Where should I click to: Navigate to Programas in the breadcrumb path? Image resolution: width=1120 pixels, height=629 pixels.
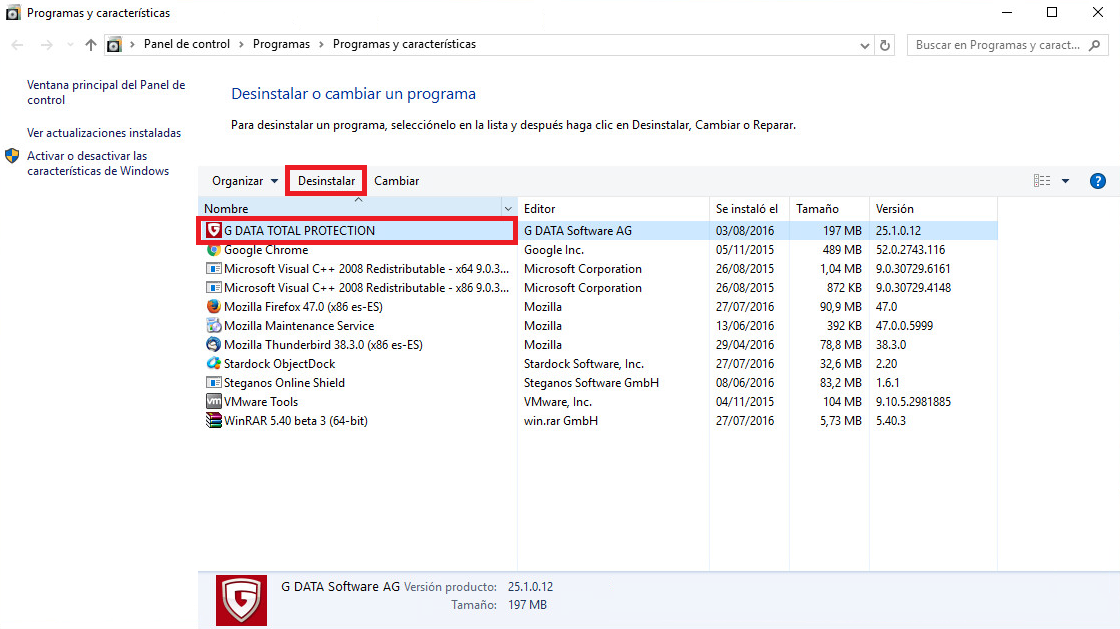[281, 44]
